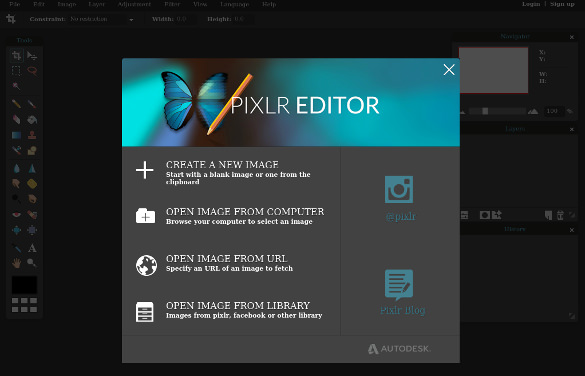This screenshot has width=585, height=376.
Task: Select the Drawing shapes tool
Action: click(32, 150)
